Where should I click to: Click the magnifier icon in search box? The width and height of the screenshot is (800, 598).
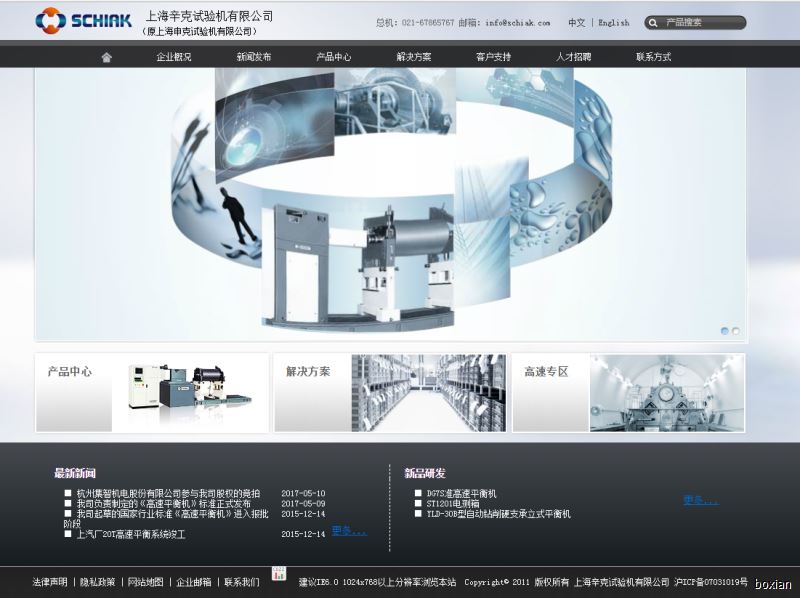654,22
